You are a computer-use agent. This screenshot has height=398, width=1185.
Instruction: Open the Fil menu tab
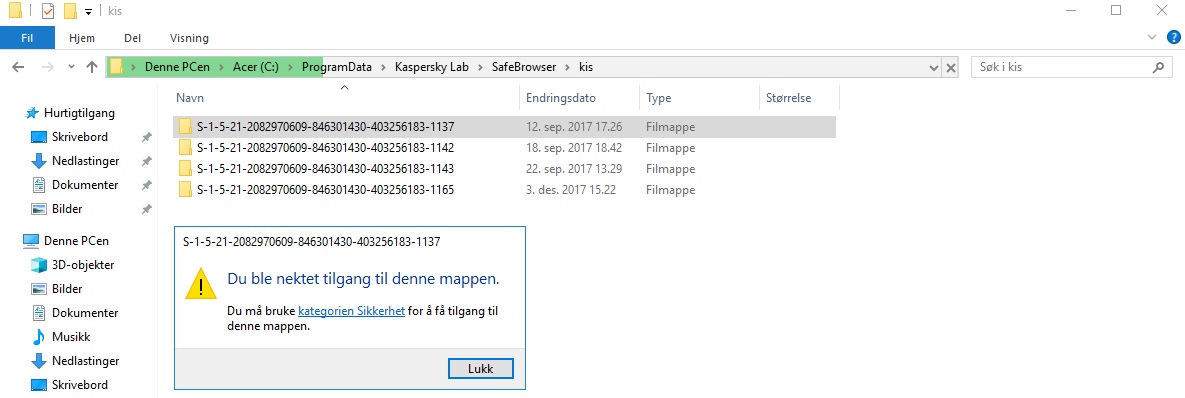pyautogui.click(x=27, y=38)
